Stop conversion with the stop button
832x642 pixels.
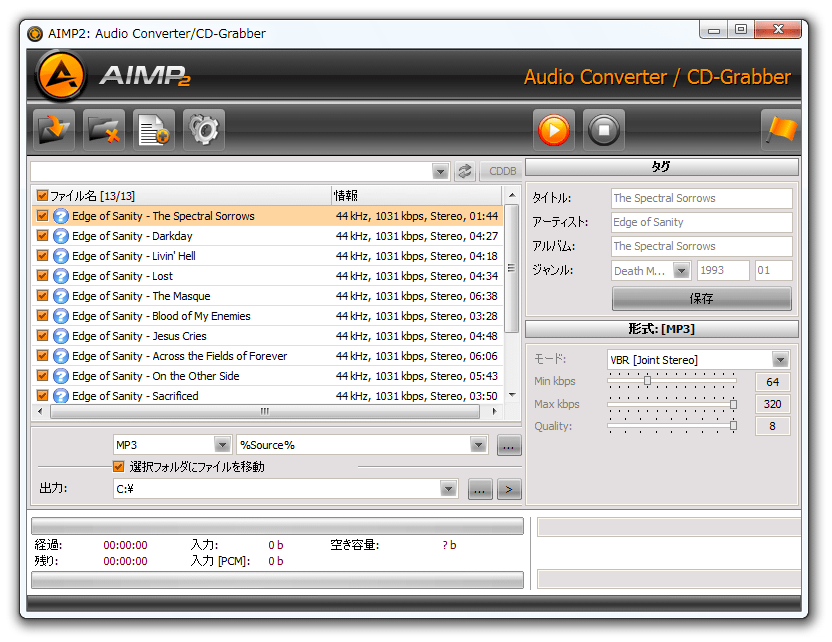(x=604, y=130)
